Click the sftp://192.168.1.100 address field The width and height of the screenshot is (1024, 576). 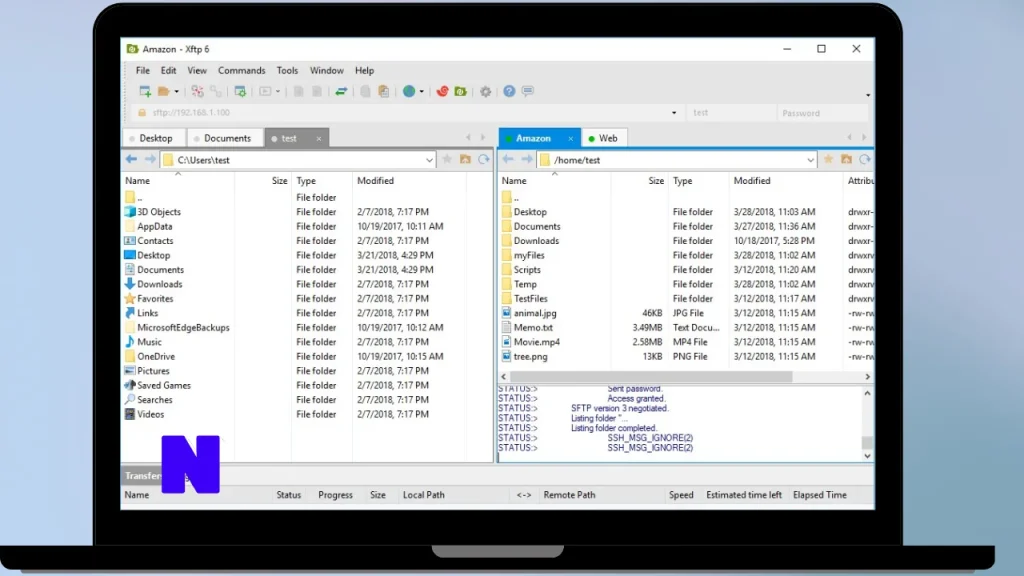(408, 113)
